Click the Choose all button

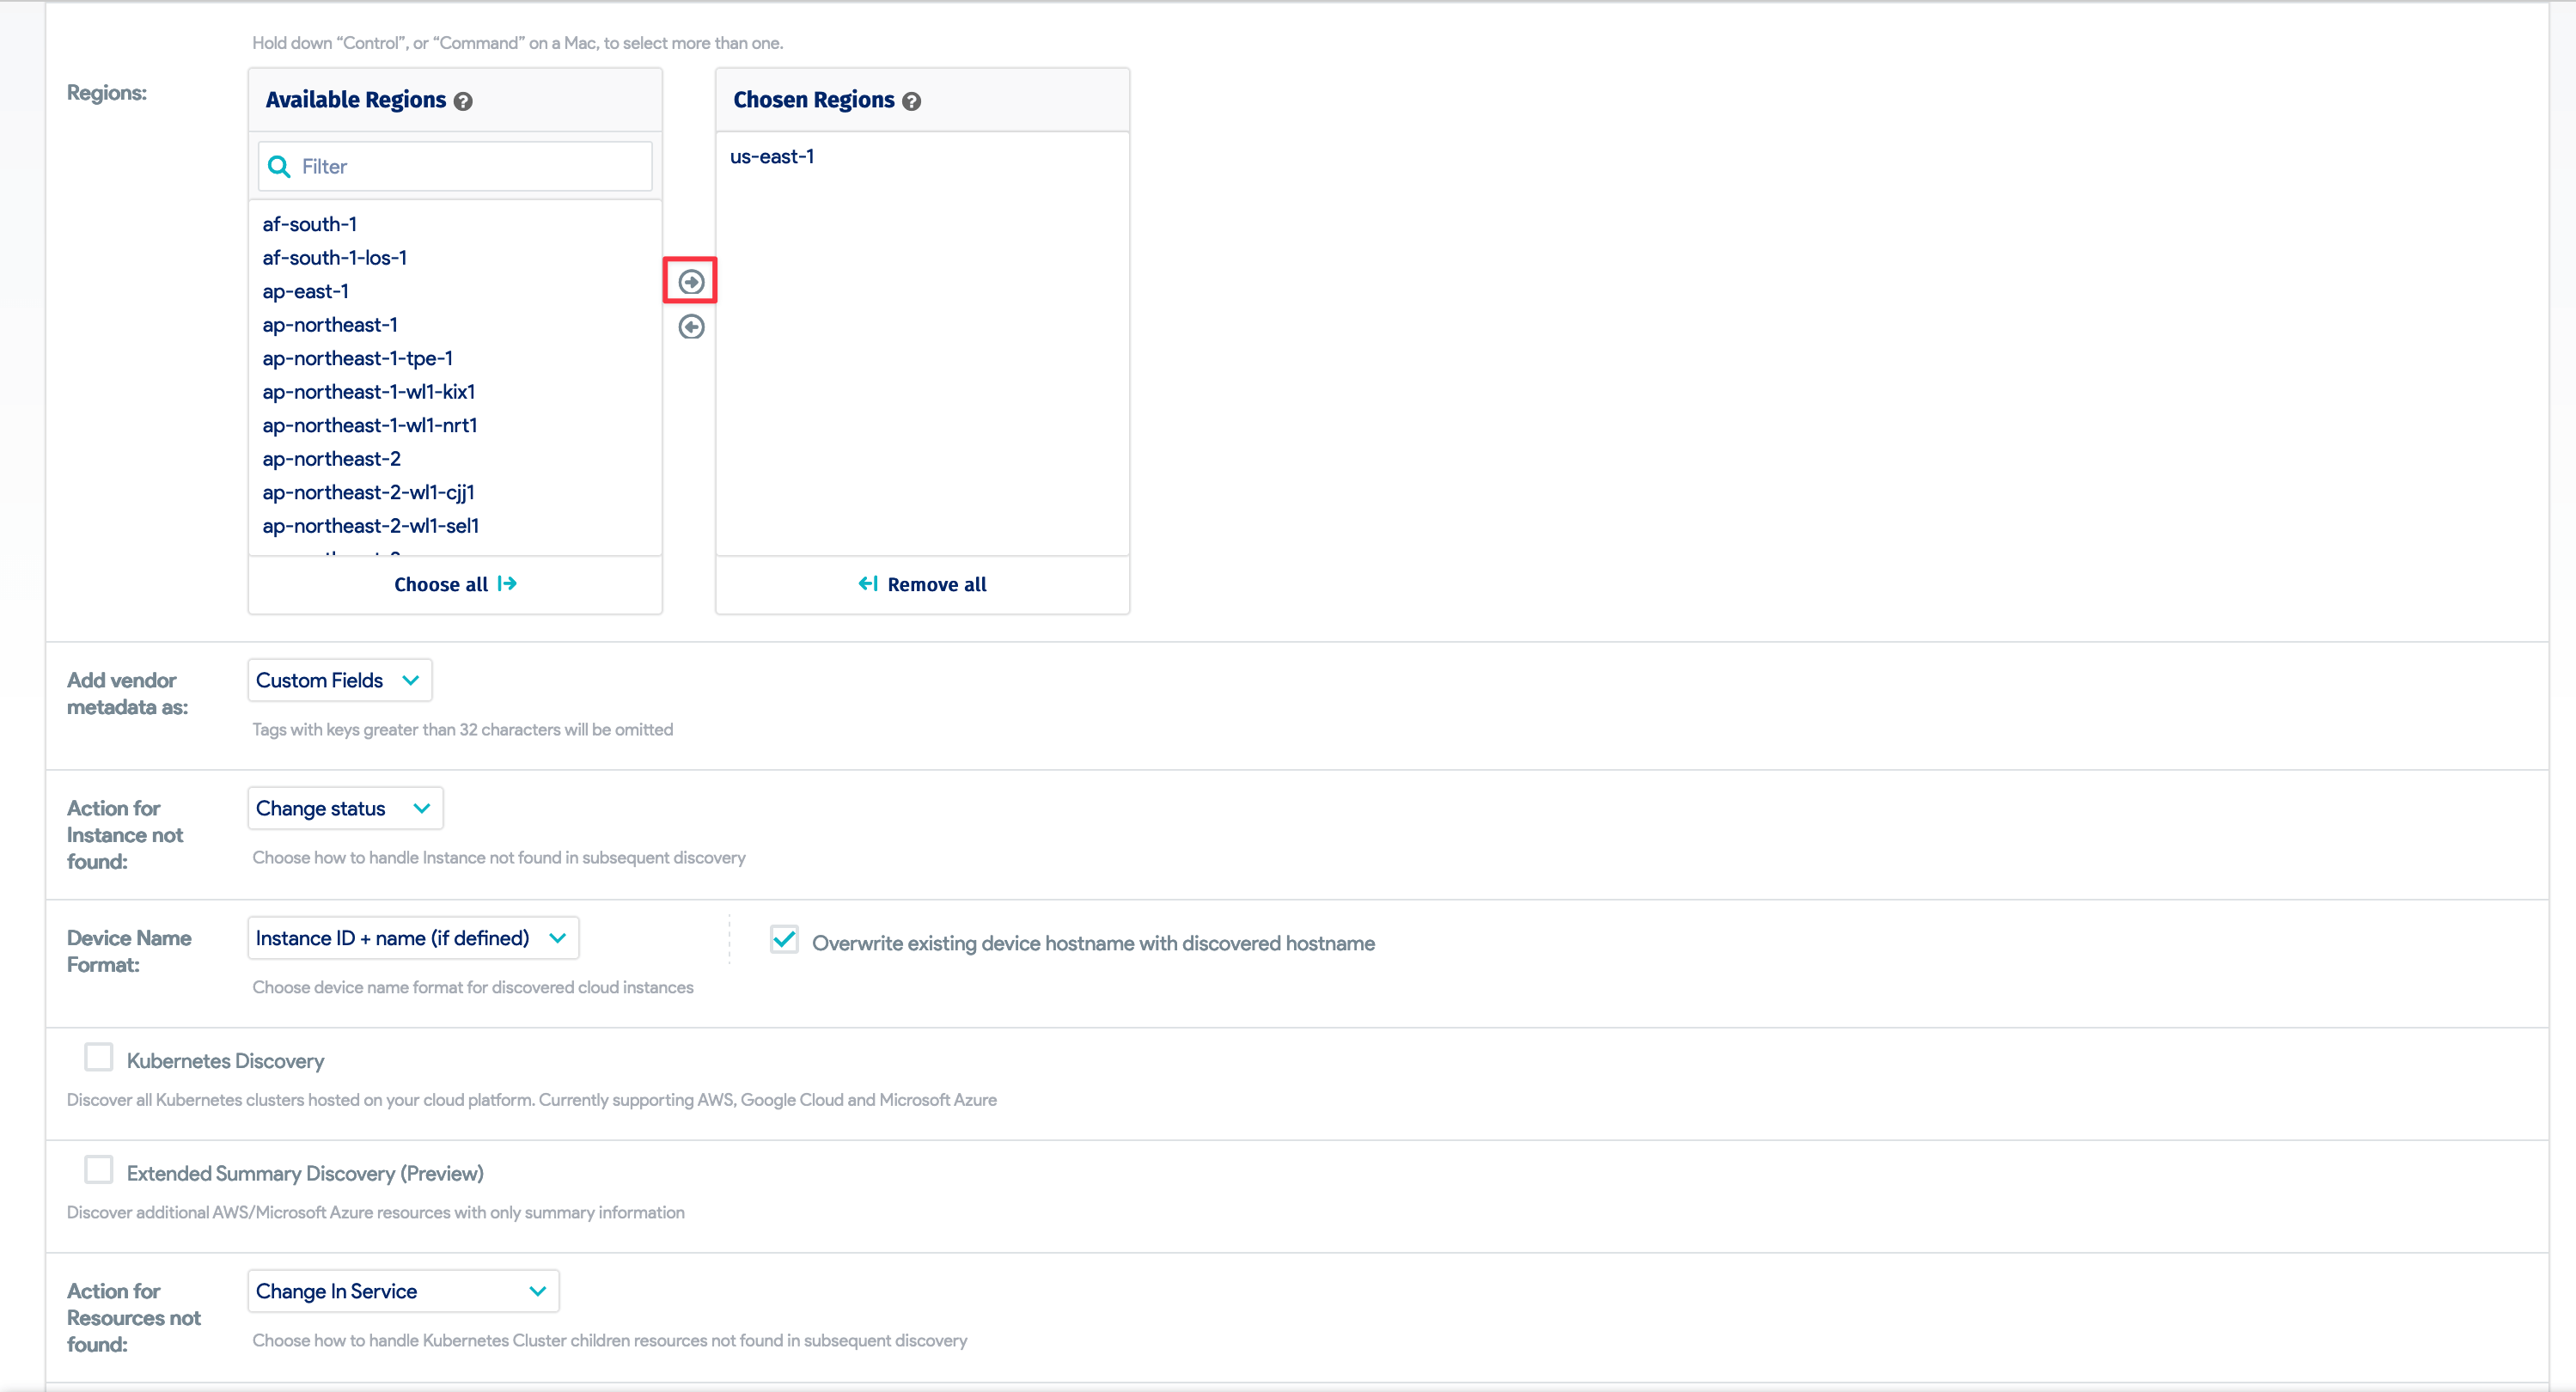coord(455,584)
